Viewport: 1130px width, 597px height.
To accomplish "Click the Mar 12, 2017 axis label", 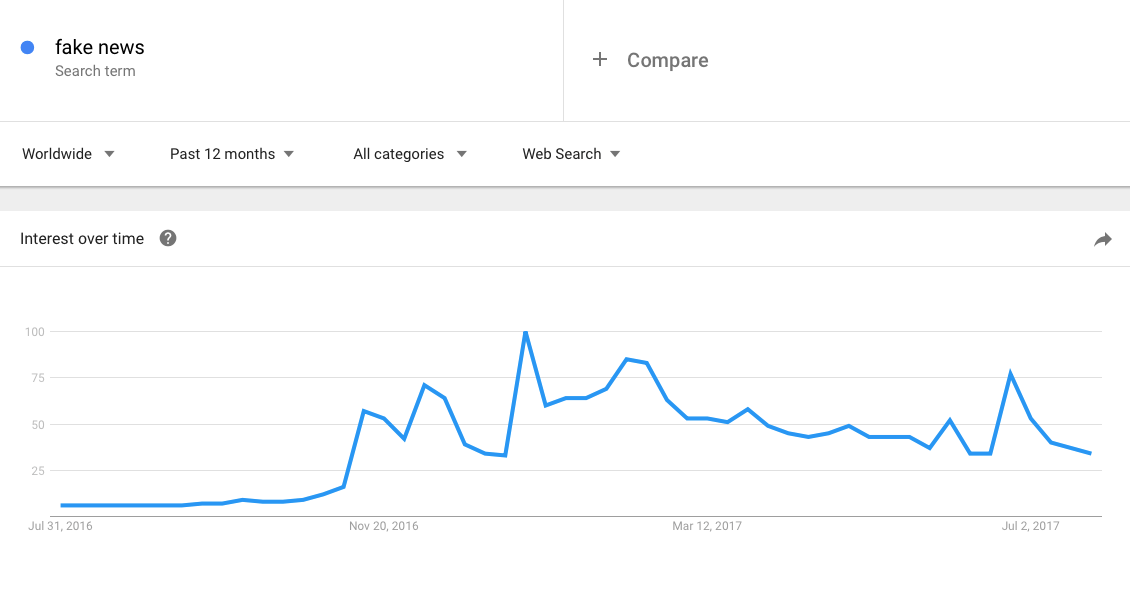I will point(707,526).
